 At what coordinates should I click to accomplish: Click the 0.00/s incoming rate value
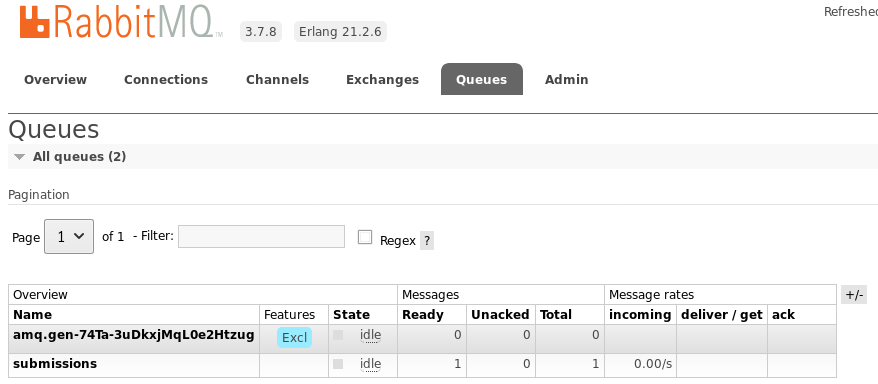coord(653,364)
